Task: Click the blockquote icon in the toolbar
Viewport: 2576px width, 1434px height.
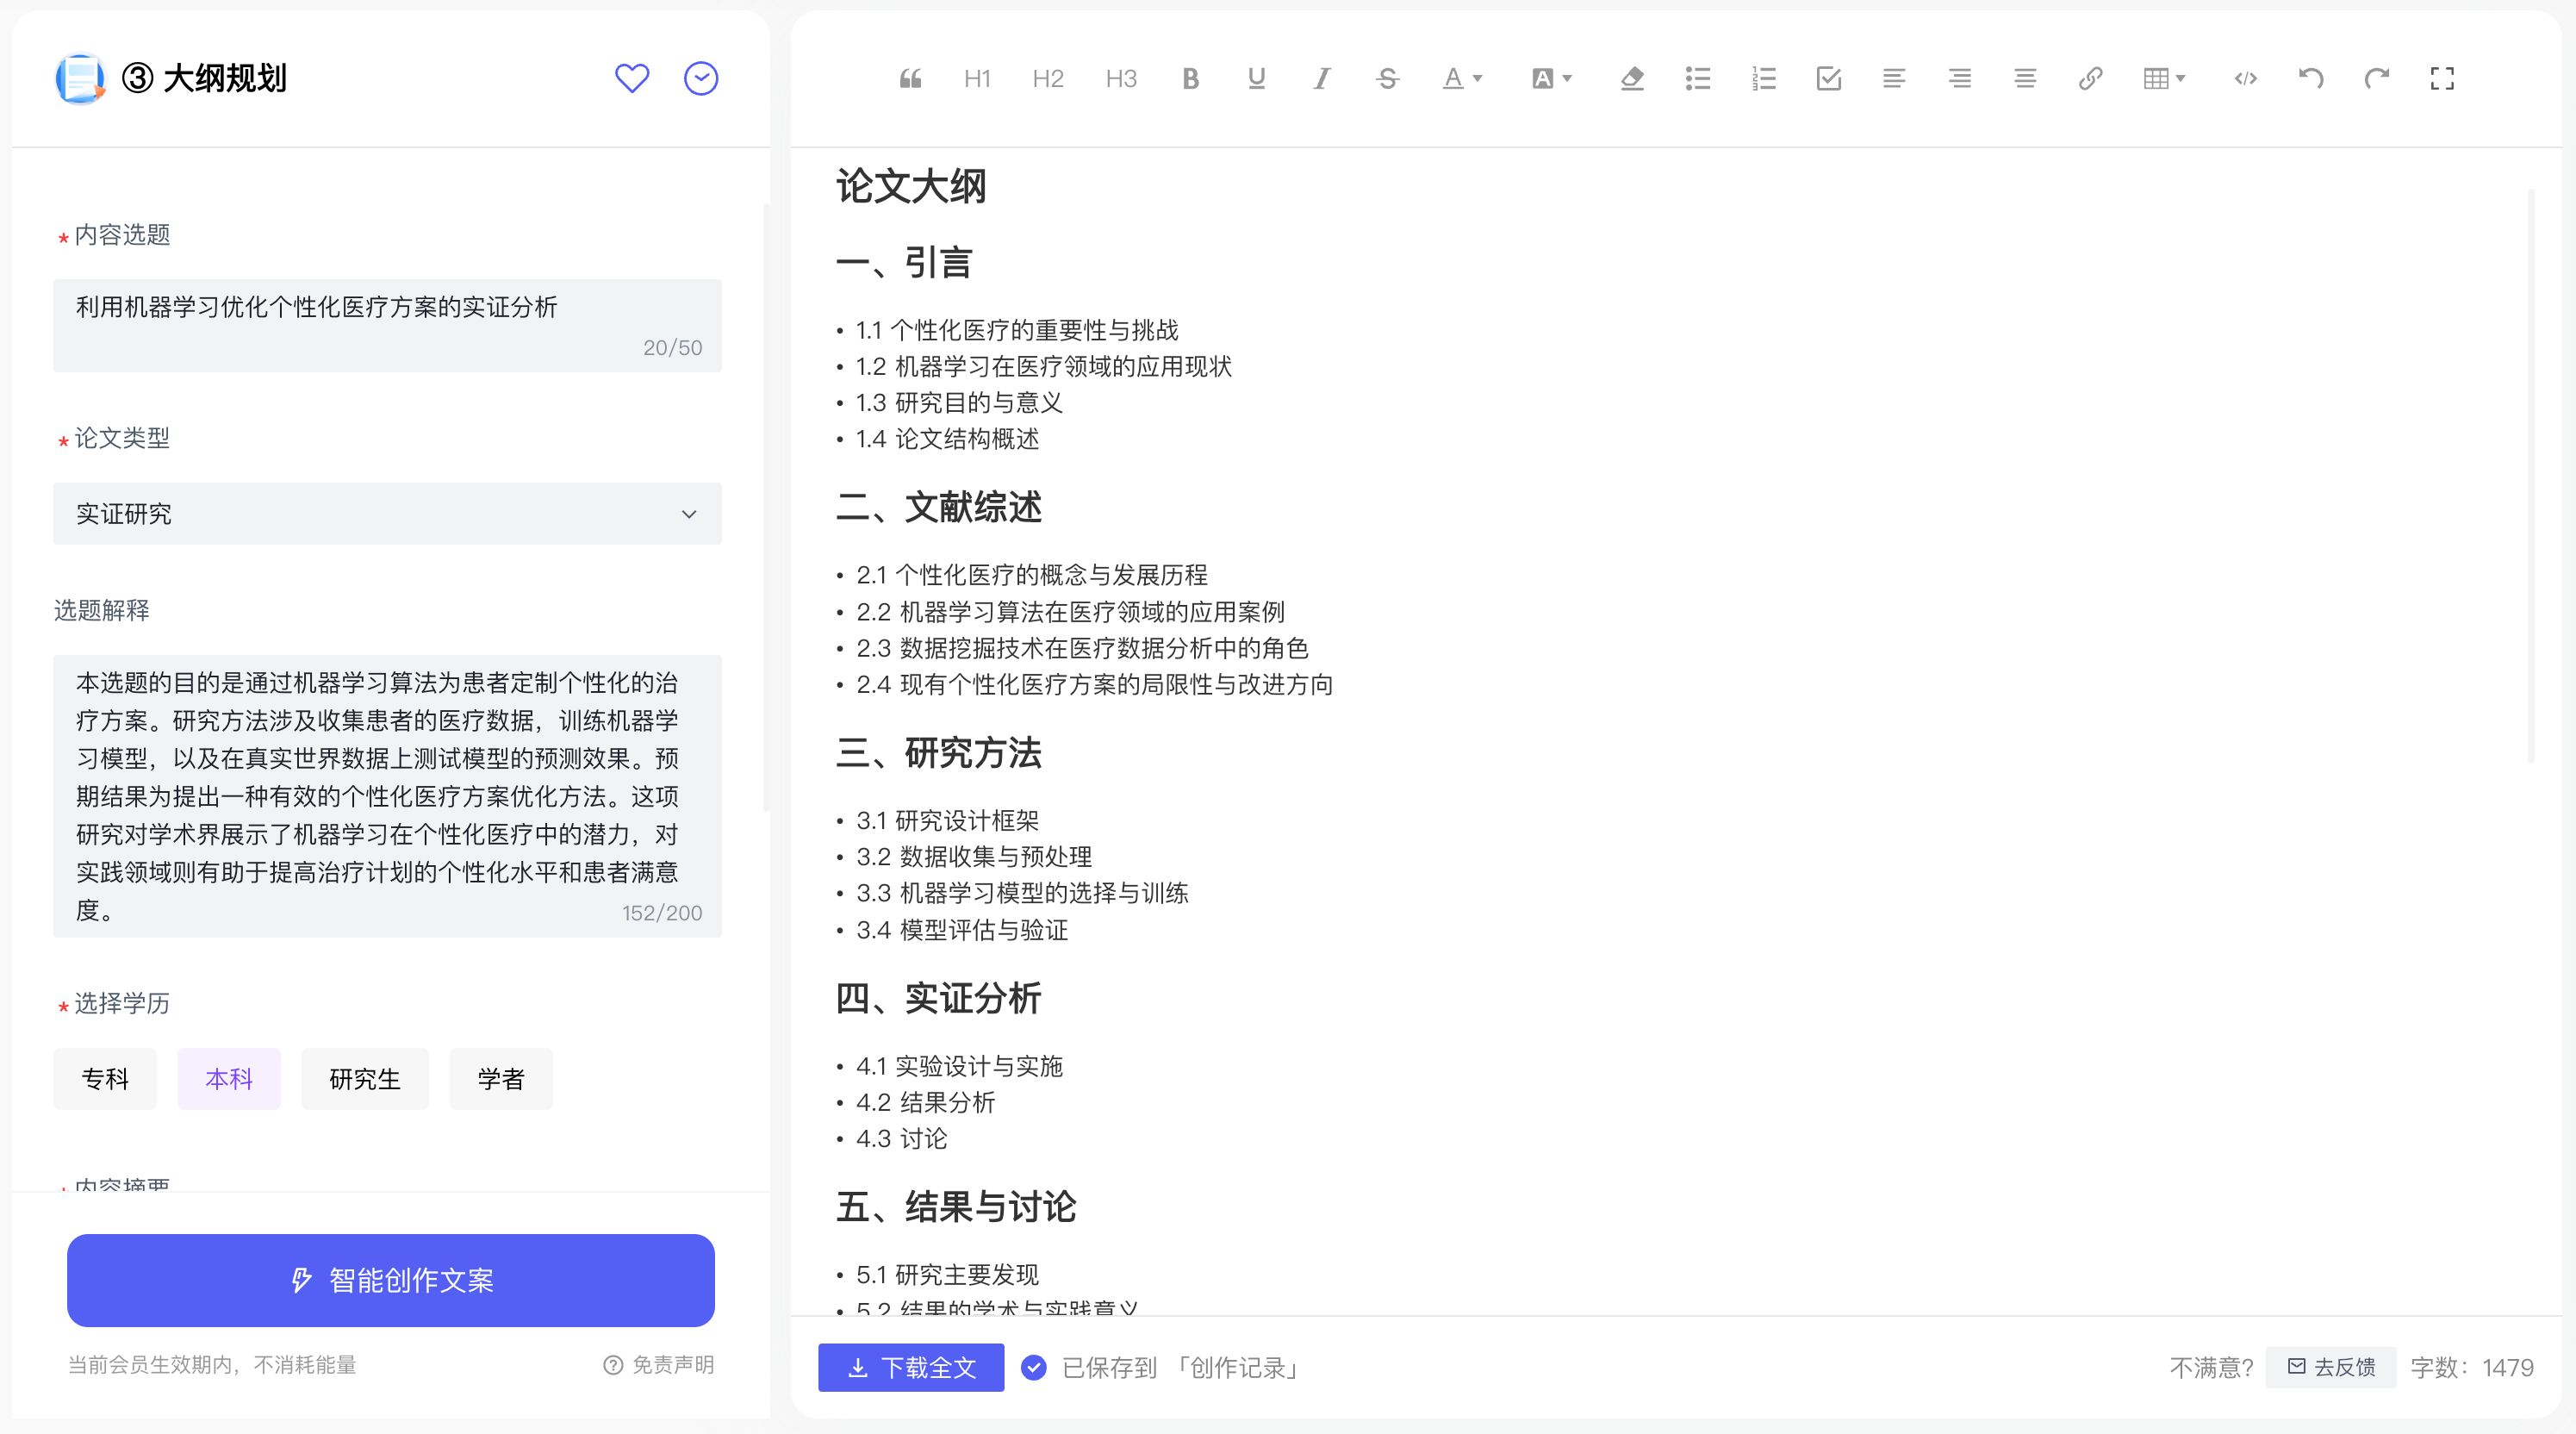Action: (x=910, y=79)
